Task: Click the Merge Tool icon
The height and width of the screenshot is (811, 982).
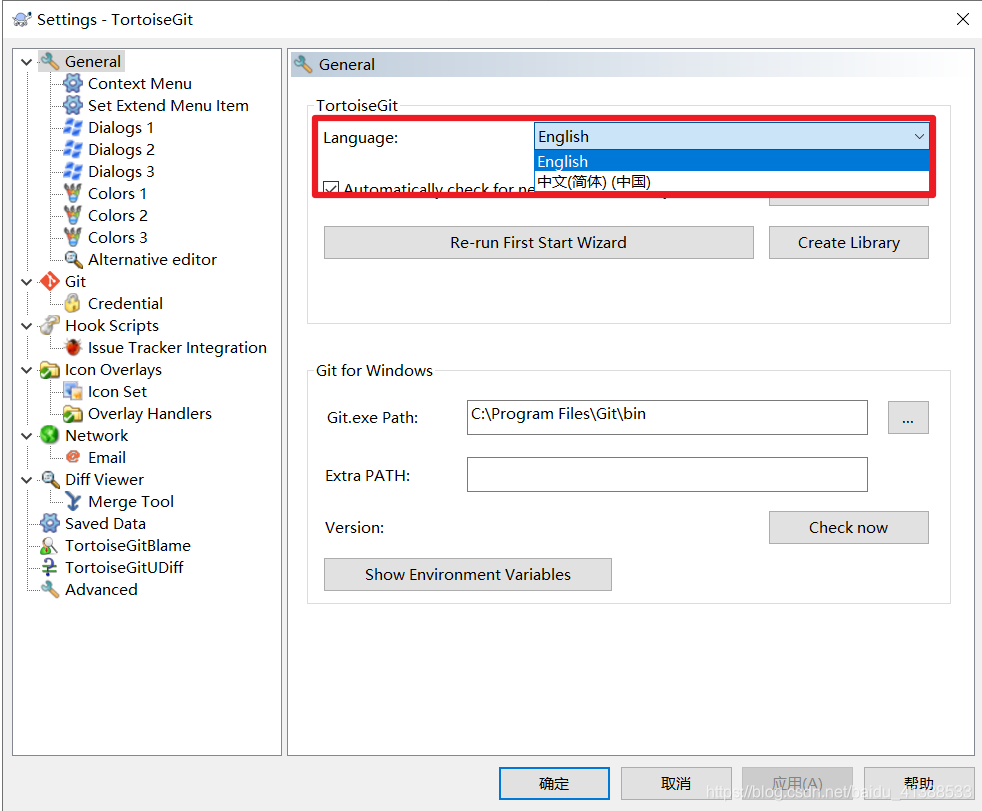Action: pyautogui.click(x=73, y=501)
